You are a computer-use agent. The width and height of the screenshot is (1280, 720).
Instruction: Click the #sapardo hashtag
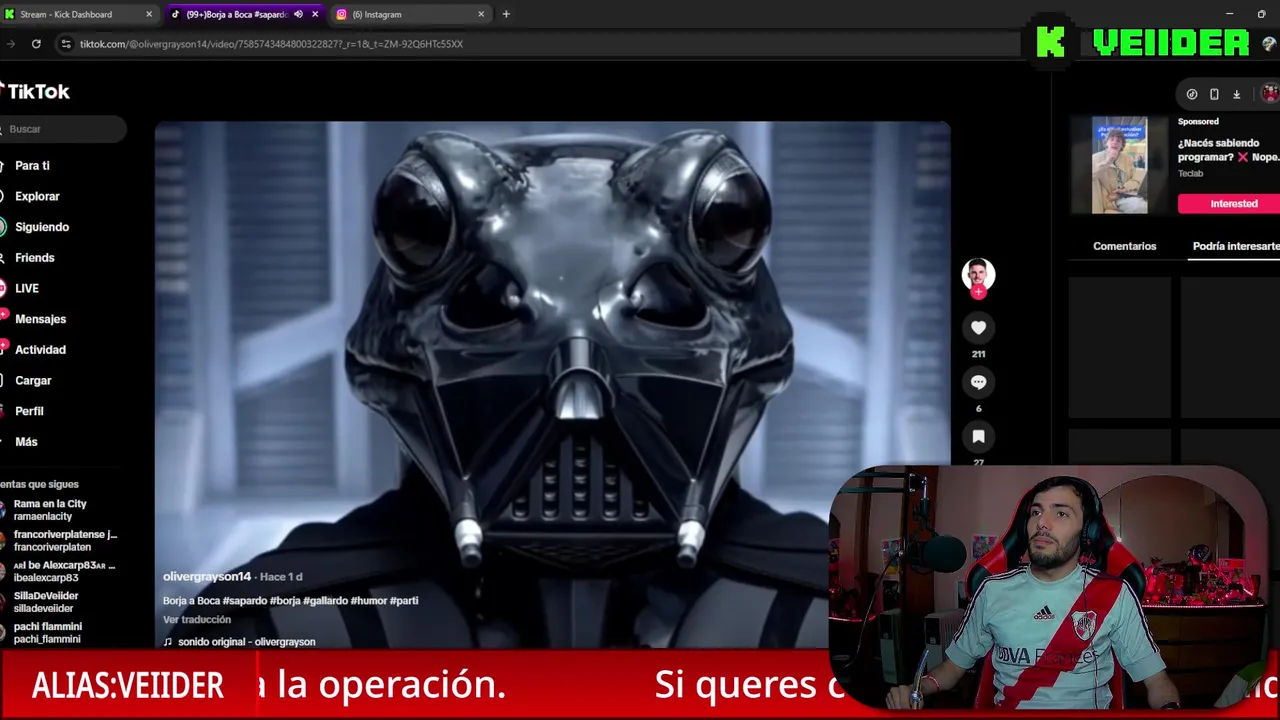245,601
